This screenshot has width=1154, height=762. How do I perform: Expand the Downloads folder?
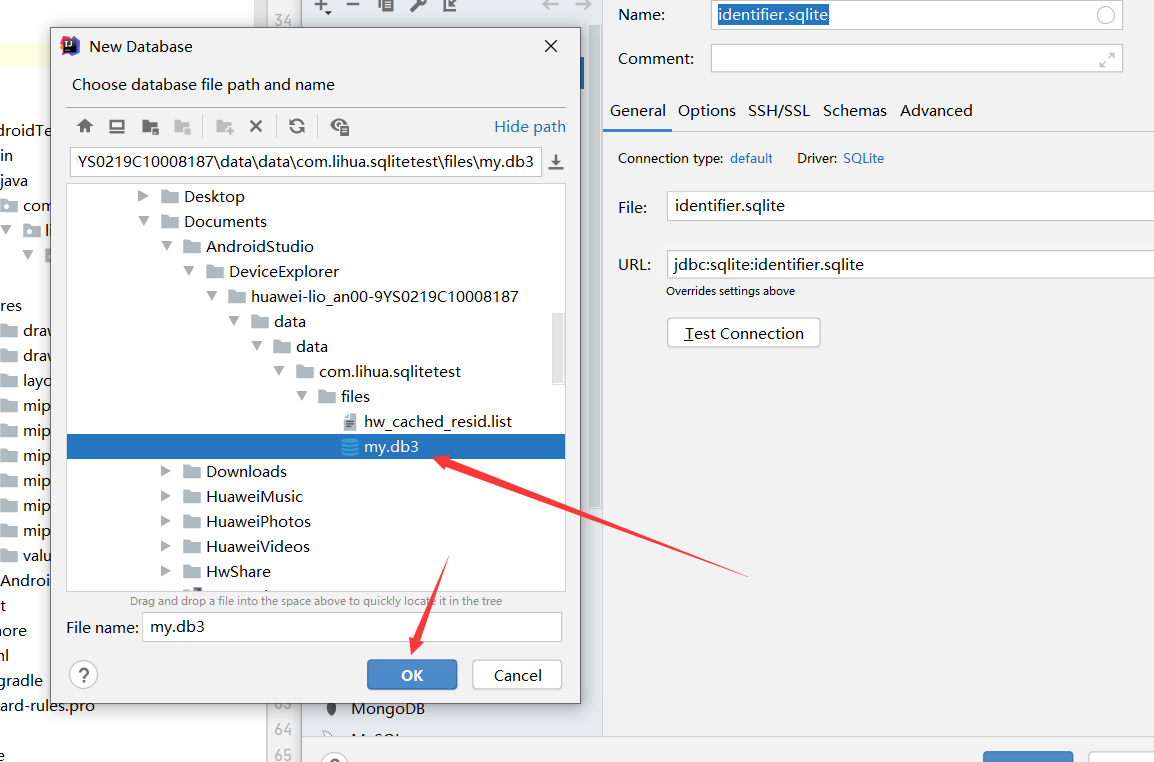(166, 470)
